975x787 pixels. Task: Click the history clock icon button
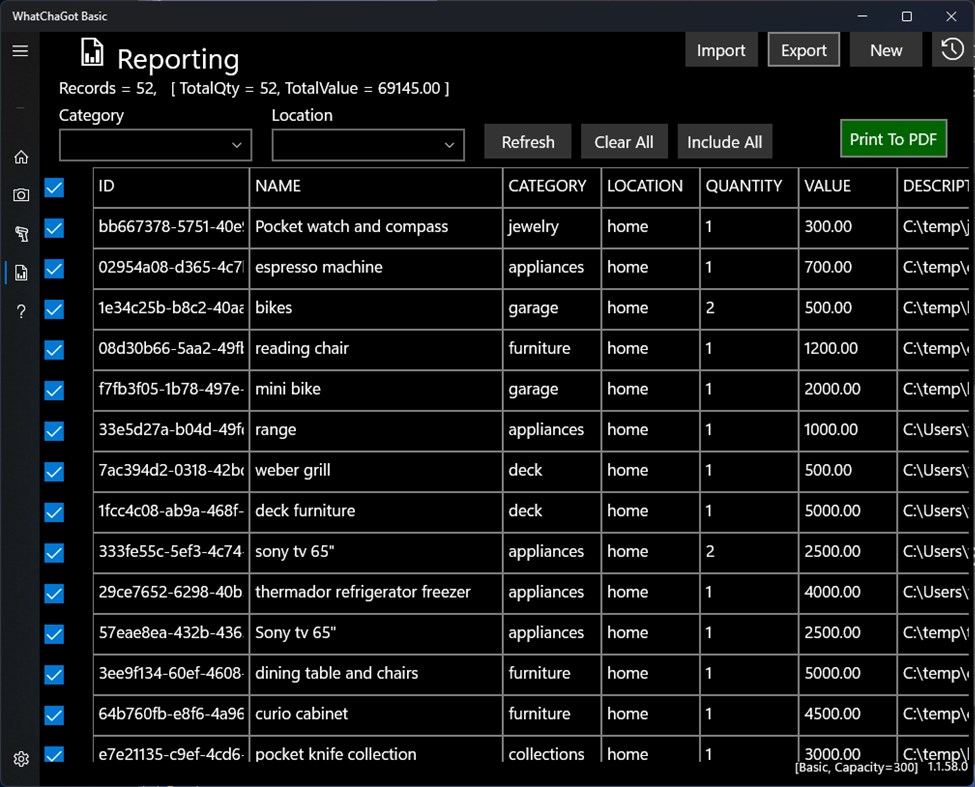952,50
